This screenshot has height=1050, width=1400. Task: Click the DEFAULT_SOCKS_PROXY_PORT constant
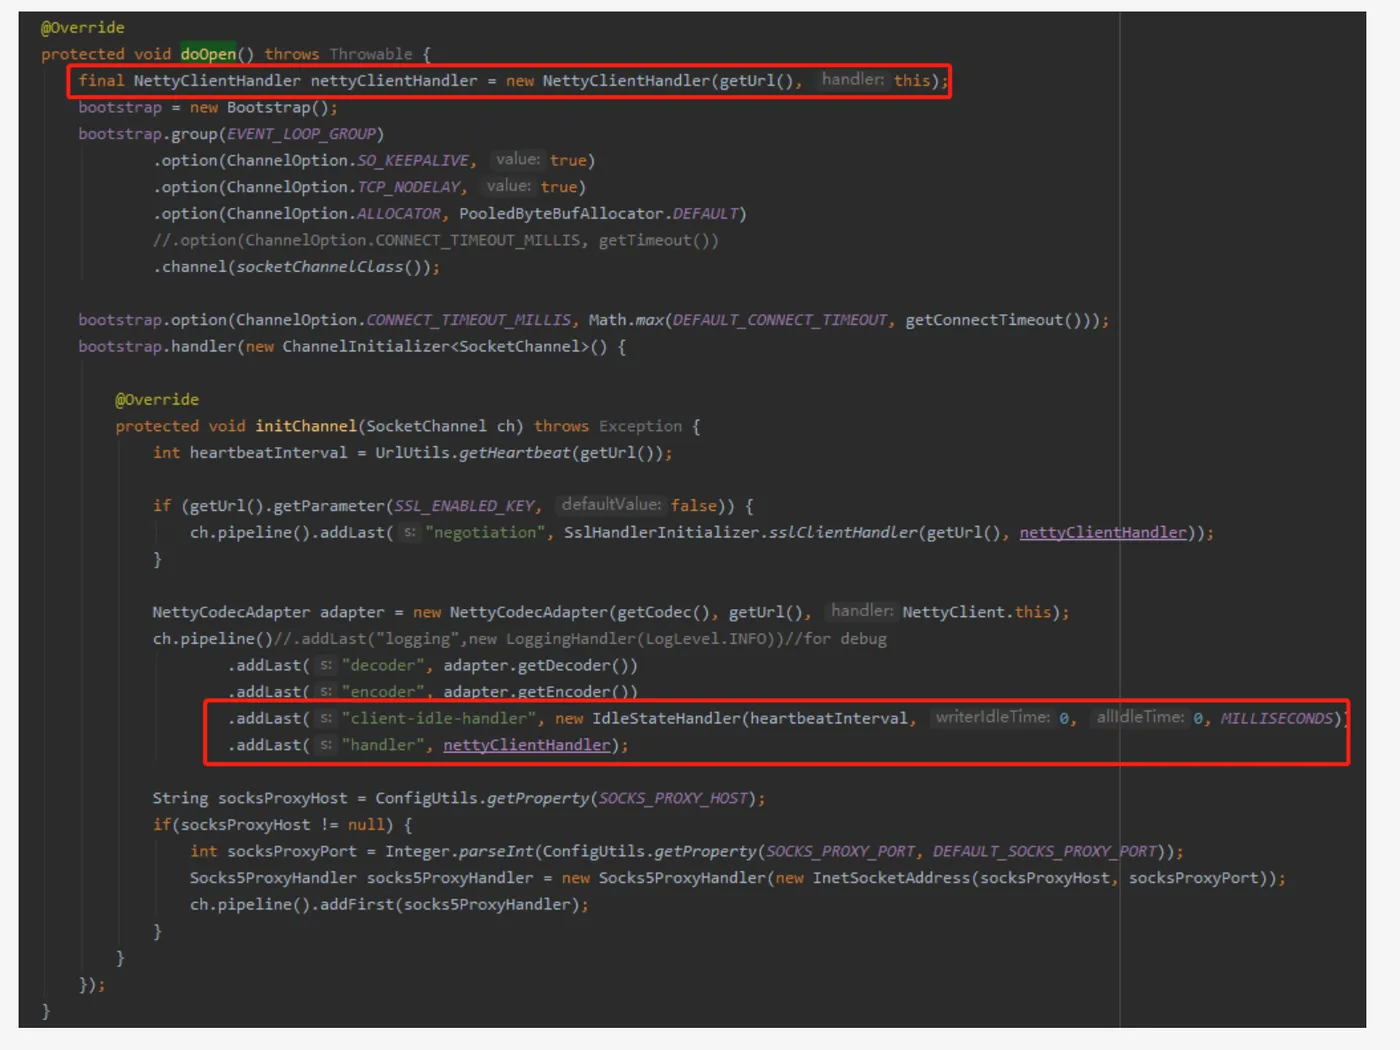tap(1045, 851)
